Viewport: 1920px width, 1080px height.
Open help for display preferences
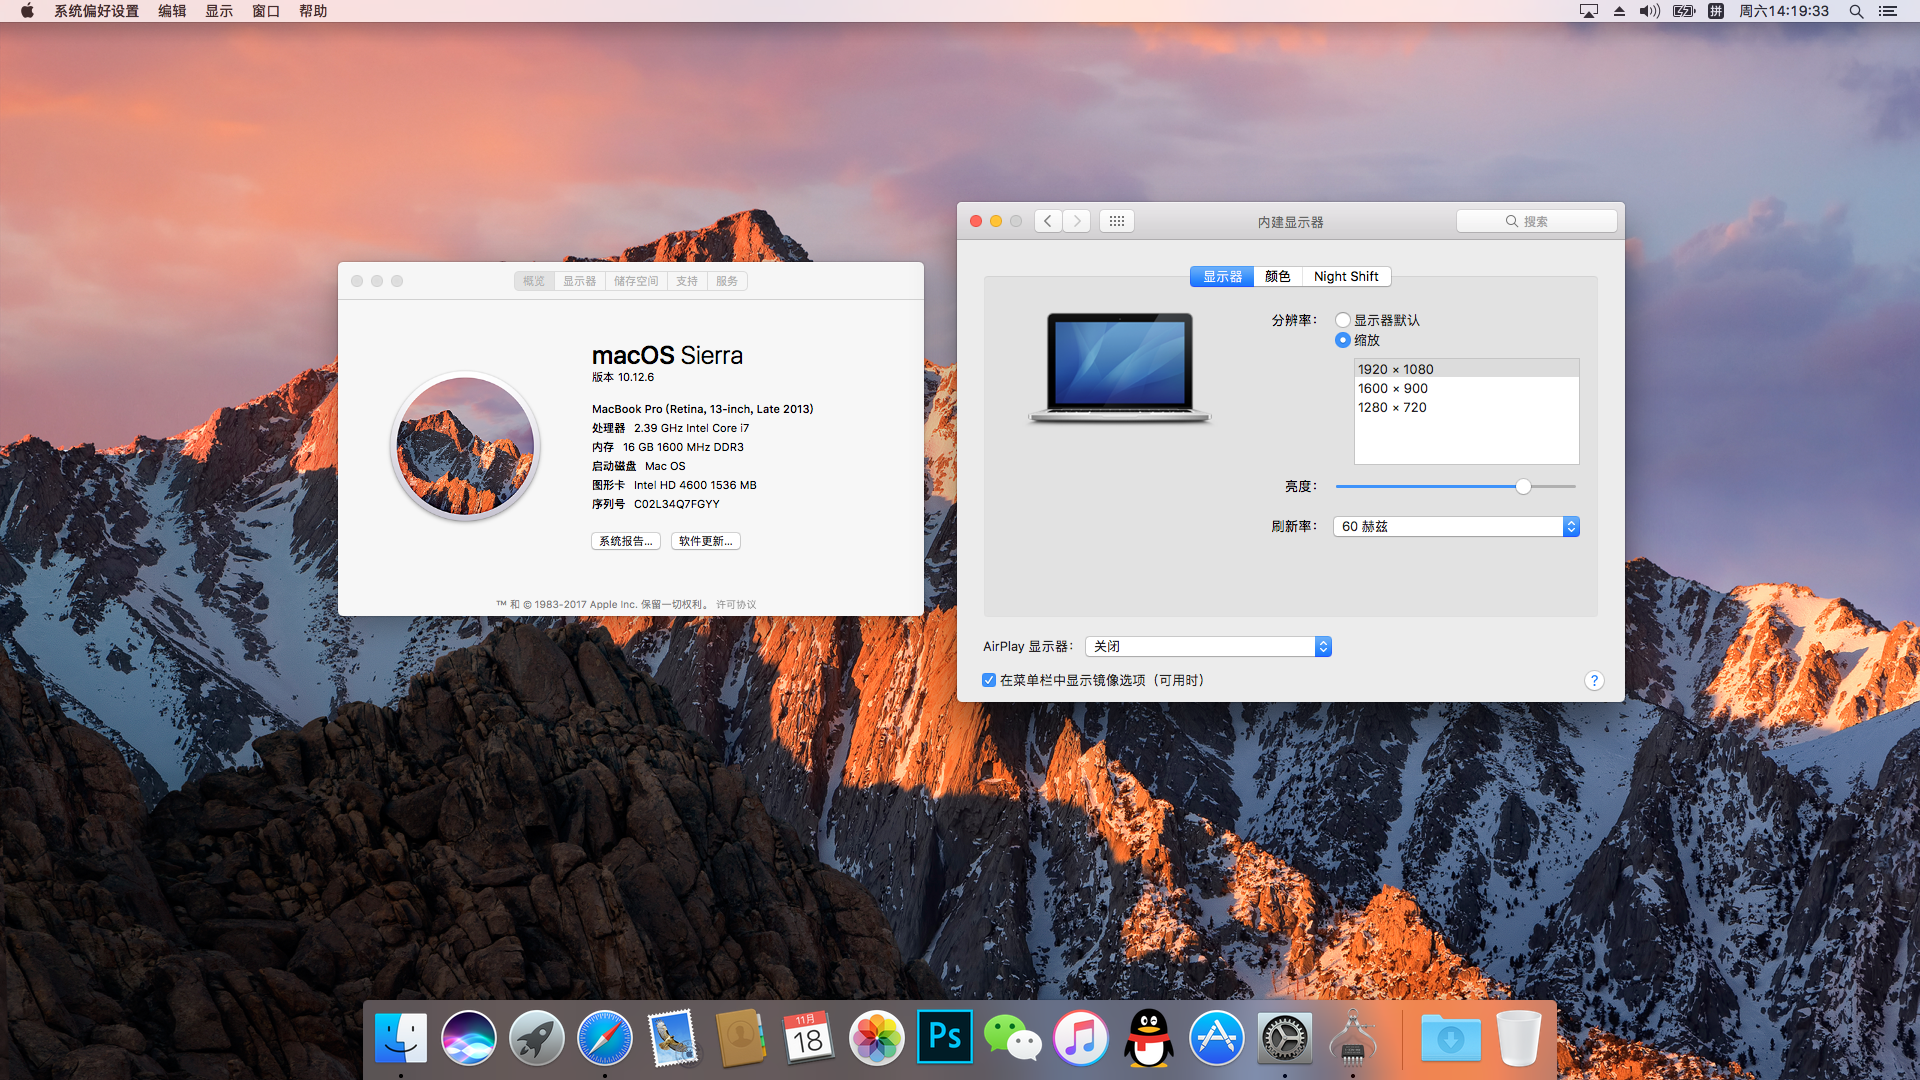(x=1594, y=680)
